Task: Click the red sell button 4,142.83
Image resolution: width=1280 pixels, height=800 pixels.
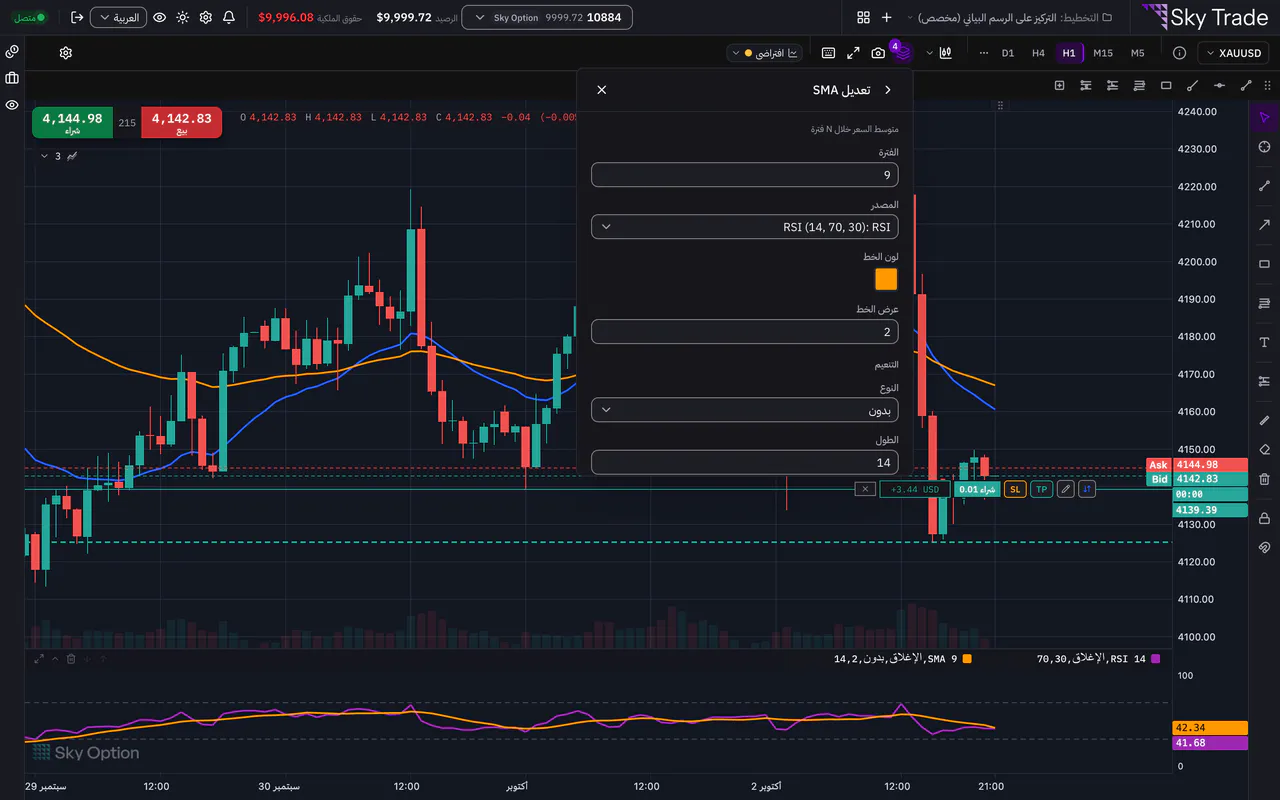Action: click(x=182, y=123)
